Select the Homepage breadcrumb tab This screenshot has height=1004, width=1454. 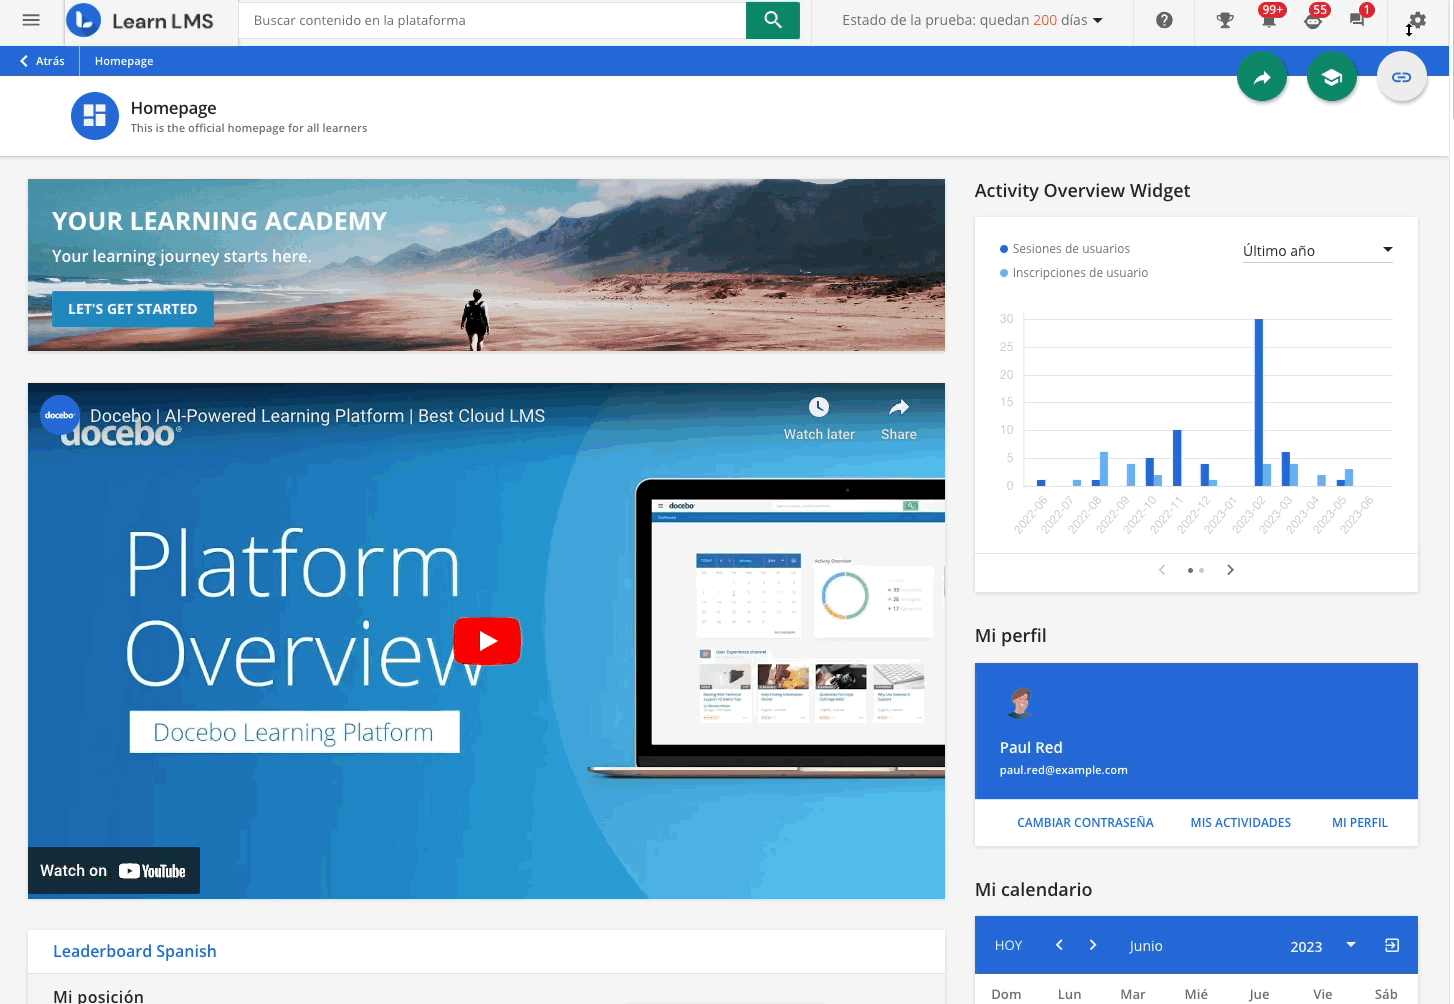[124, 61]
